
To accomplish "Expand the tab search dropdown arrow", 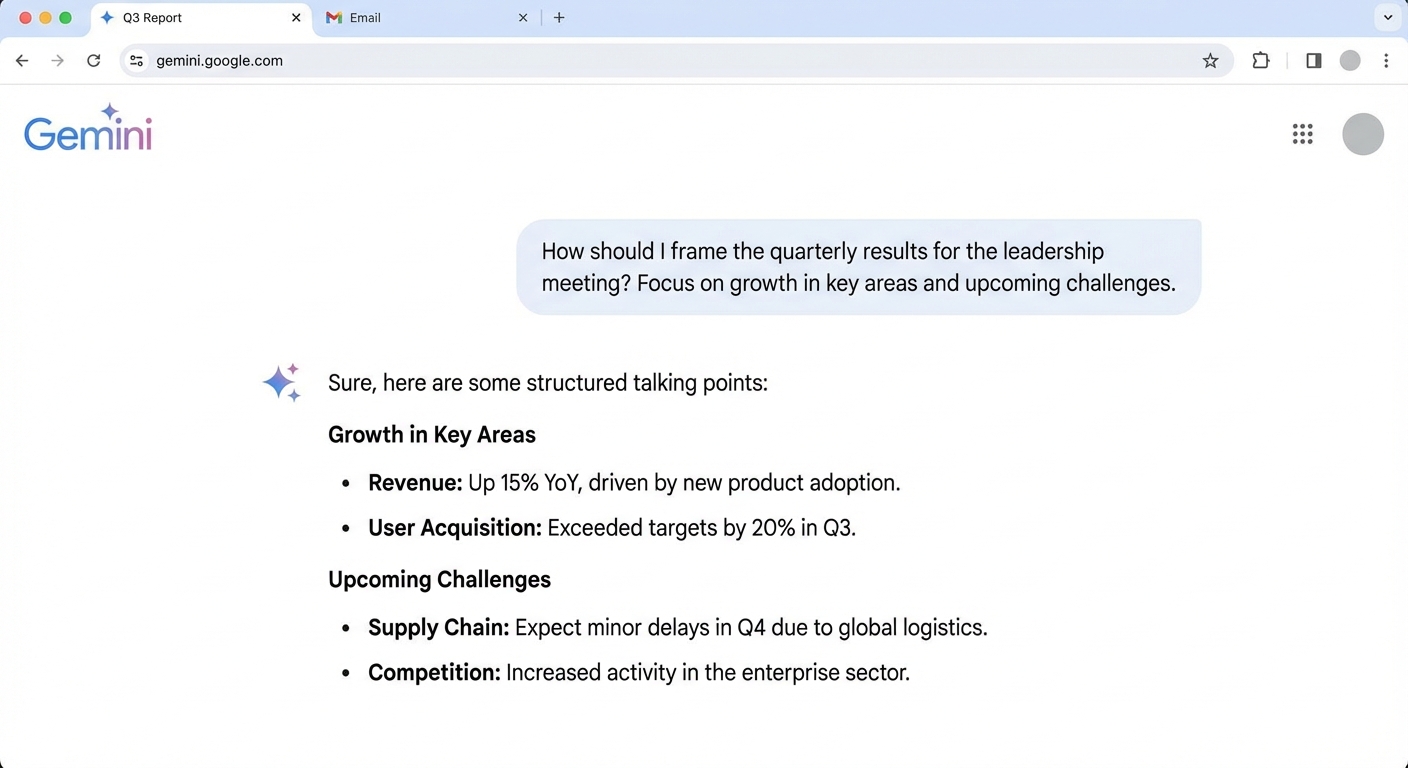I will [1388, 18].
